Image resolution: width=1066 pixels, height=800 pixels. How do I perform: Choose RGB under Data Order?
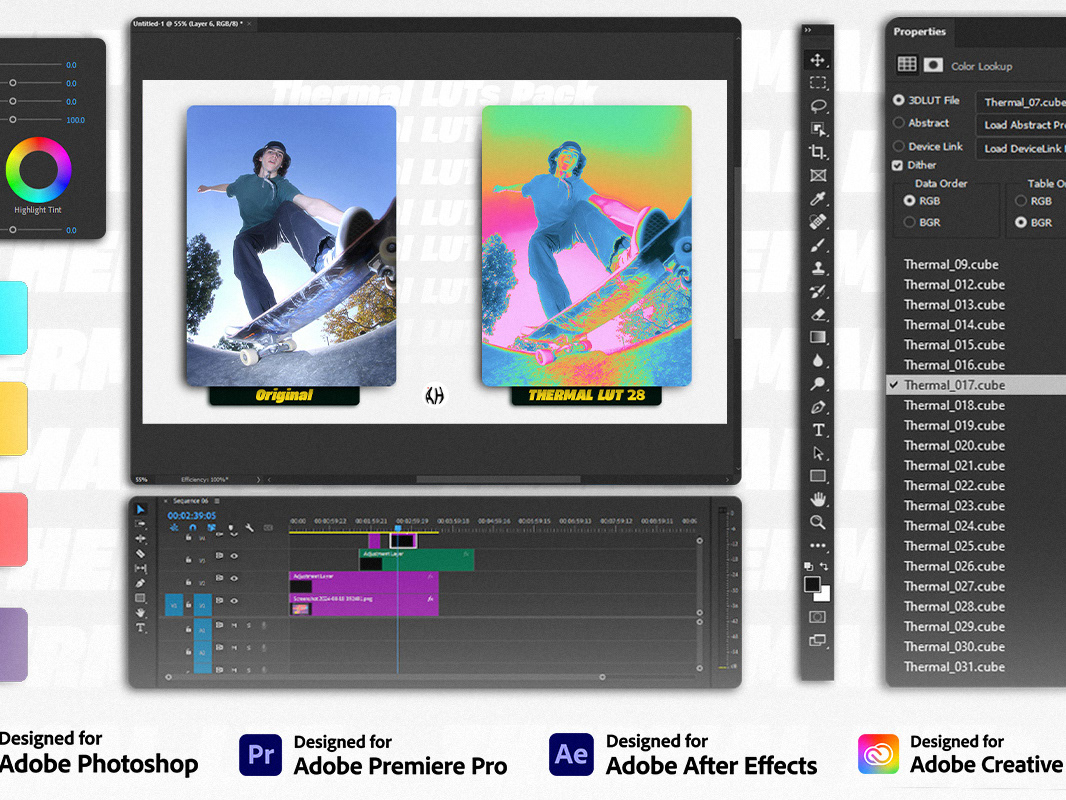click(909, 201)
